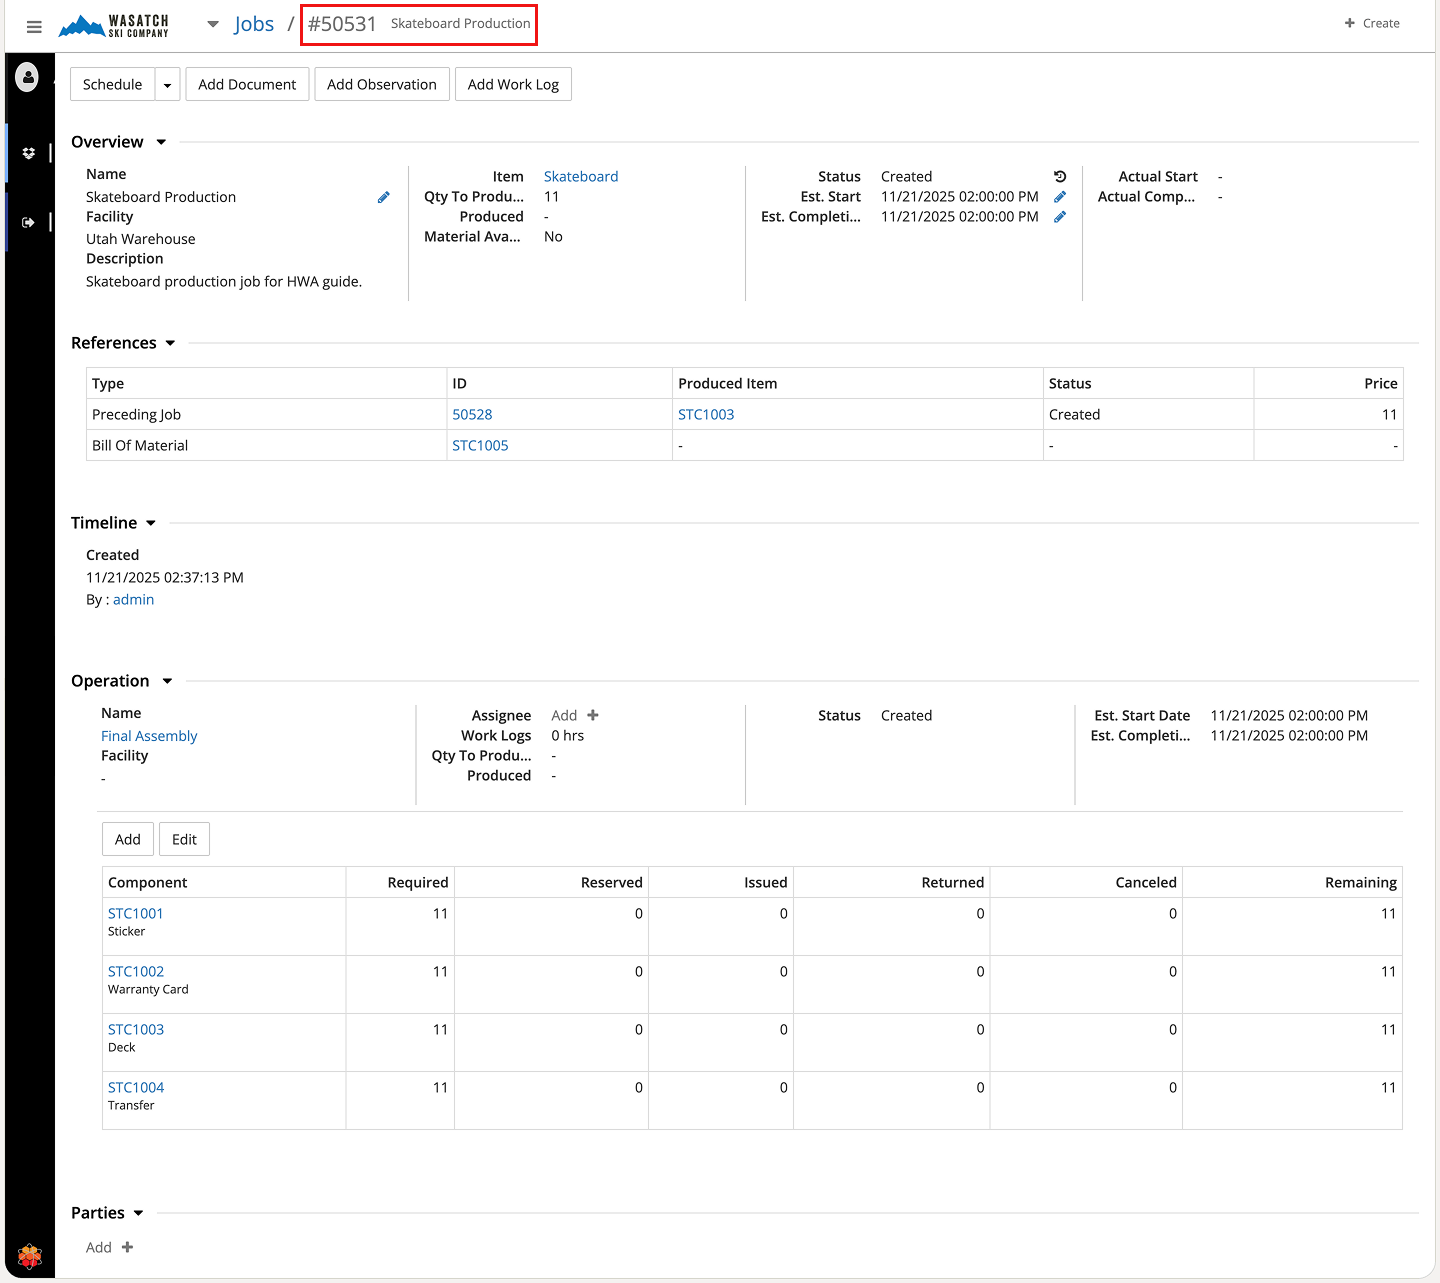Open the hamburger navigation menu

pyautogui.click(x=34, y=27)
